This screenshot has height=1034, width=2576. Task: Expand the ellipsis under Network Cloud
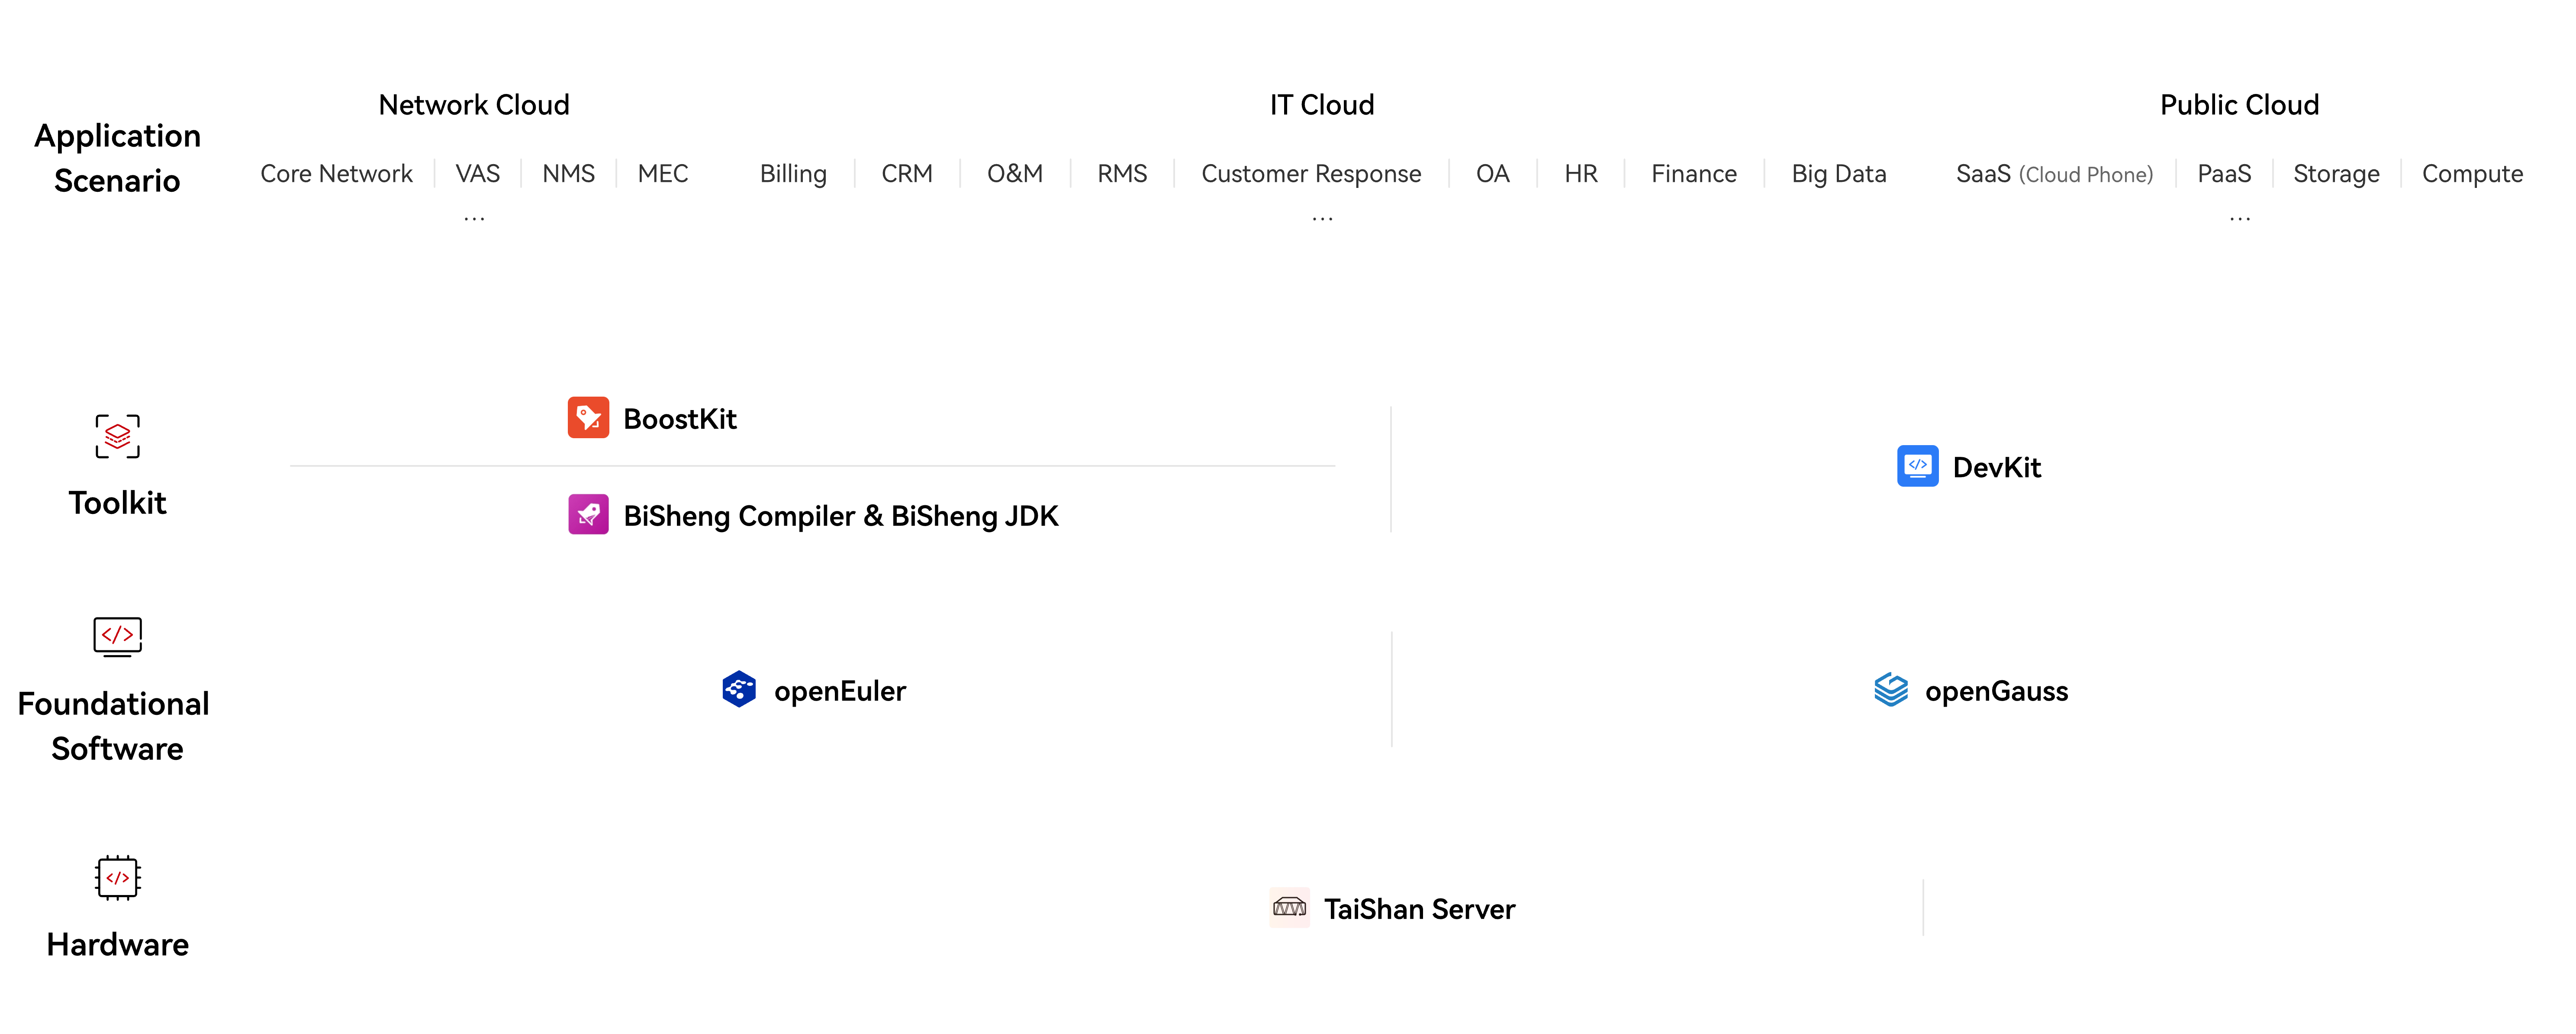[x=474, y=218]
